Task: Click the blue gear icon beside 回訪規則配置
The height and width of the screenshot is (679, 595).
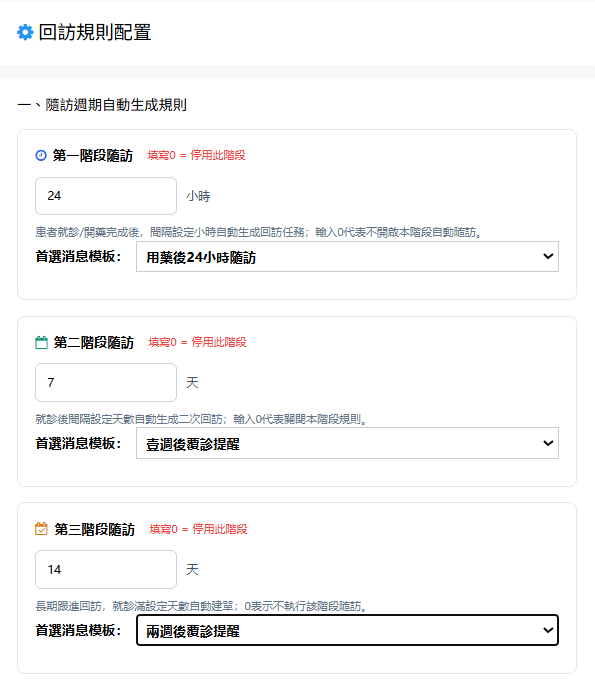Action: click(25, 32)
